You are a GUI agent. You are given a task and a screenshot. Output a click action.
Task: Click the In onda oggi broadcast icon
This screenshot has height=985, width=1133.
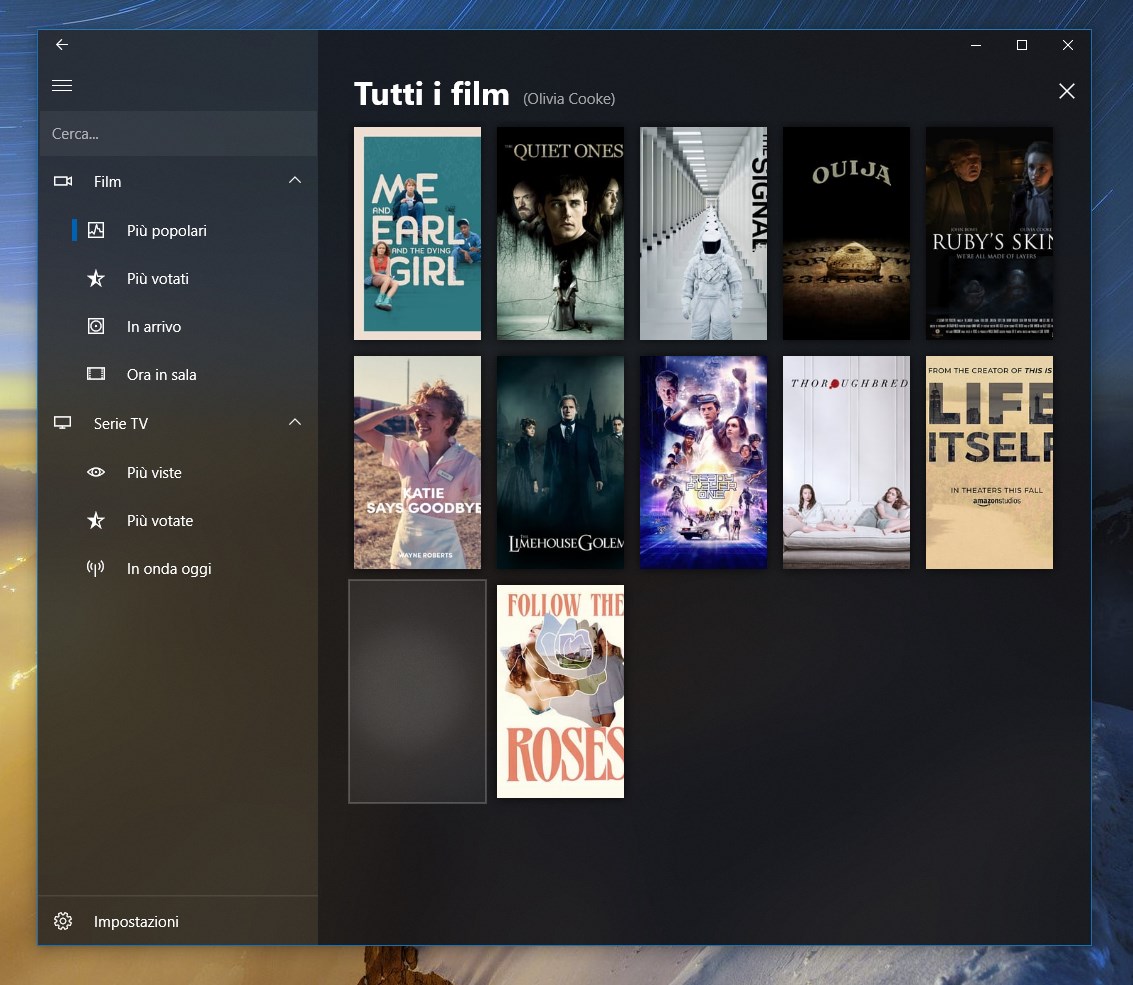click(x=96, y=569)
